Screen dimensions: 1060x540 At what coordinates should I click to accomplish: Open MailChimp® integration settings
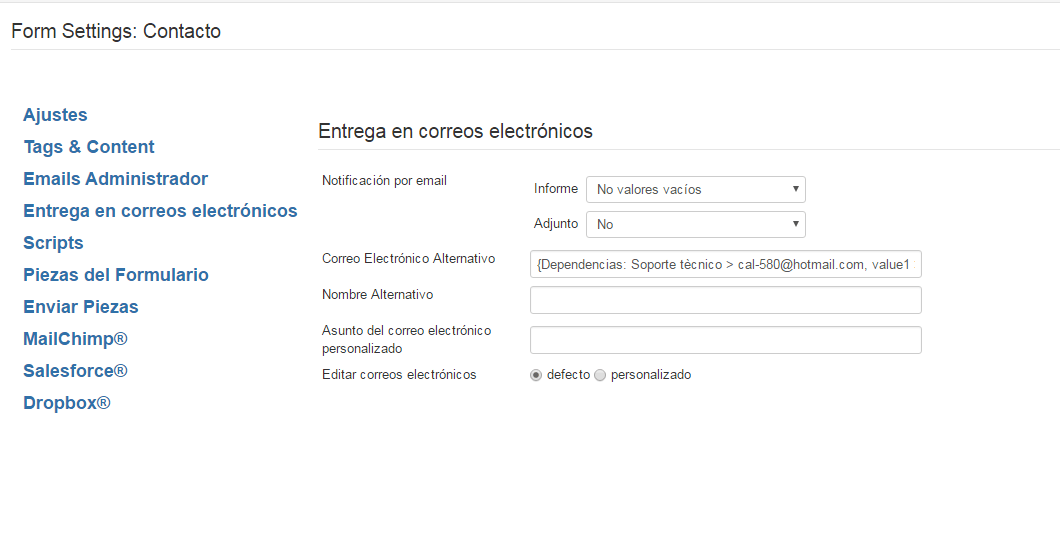pos(75,339)
